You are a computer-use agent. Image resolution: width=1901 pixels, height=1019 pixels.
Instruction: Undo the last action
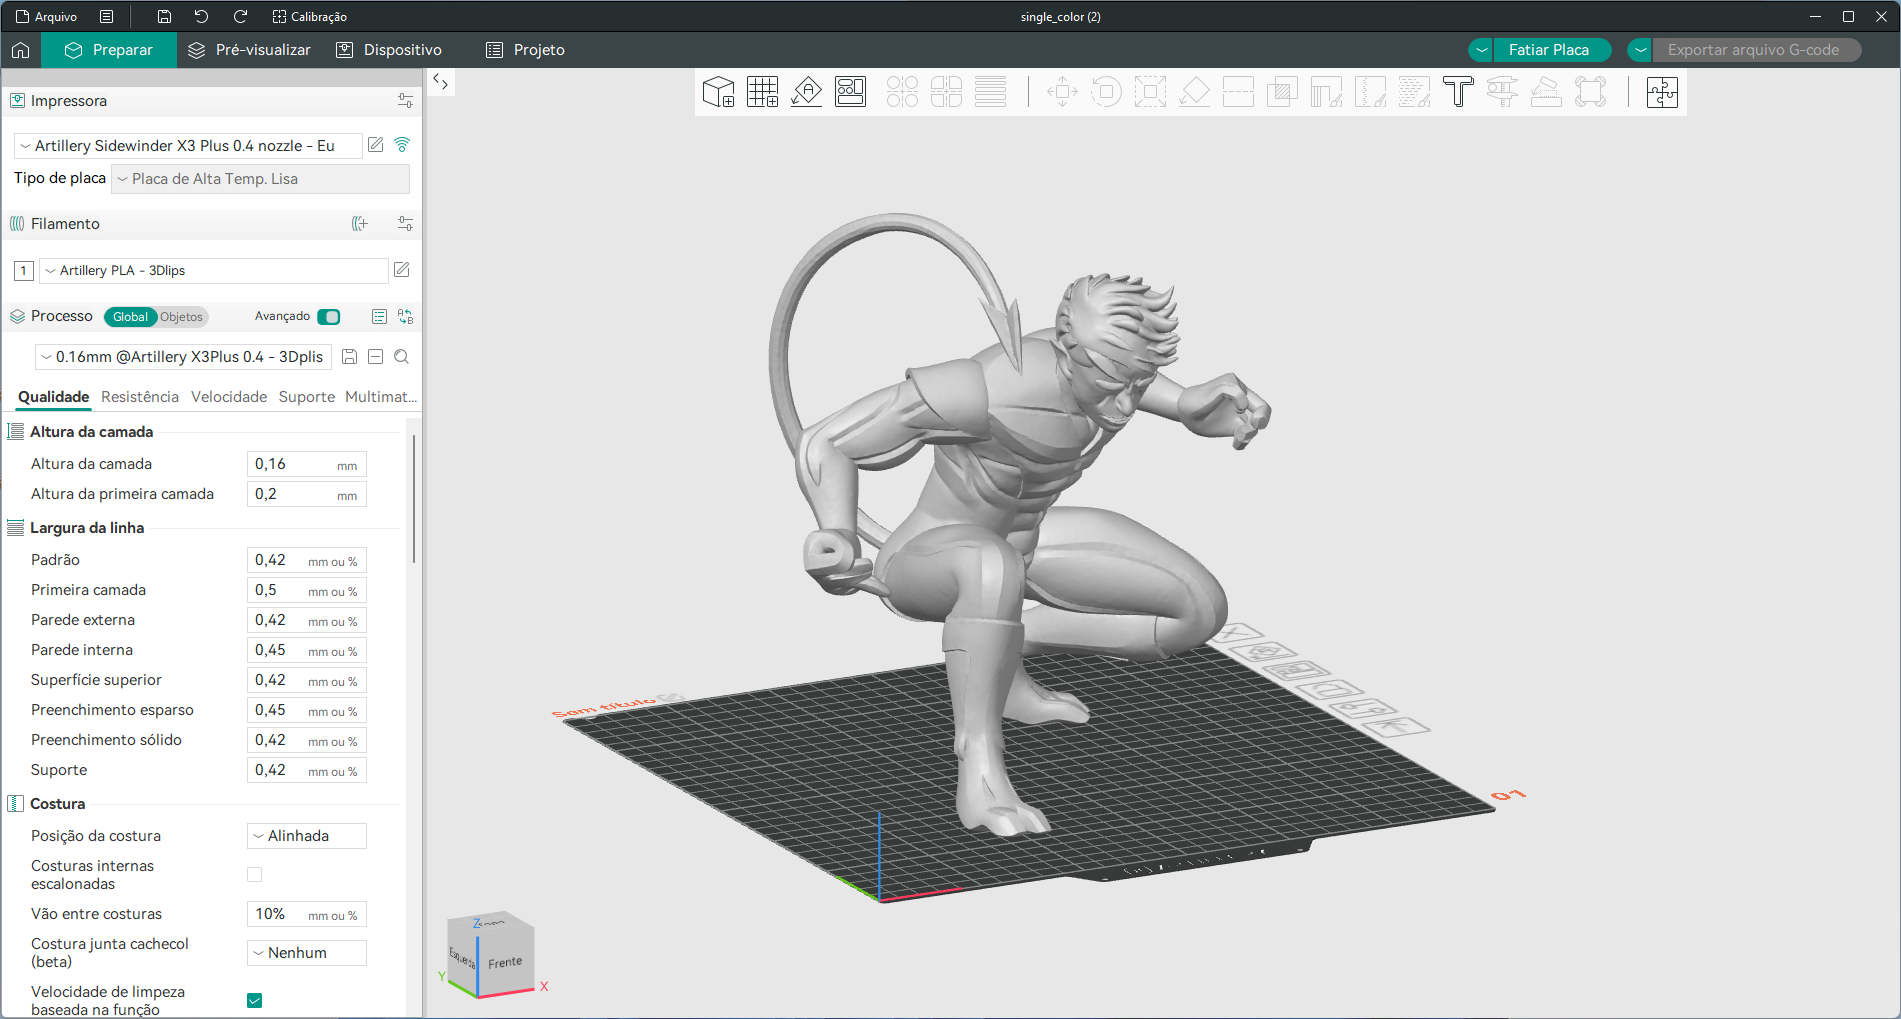tap(201, 17)
